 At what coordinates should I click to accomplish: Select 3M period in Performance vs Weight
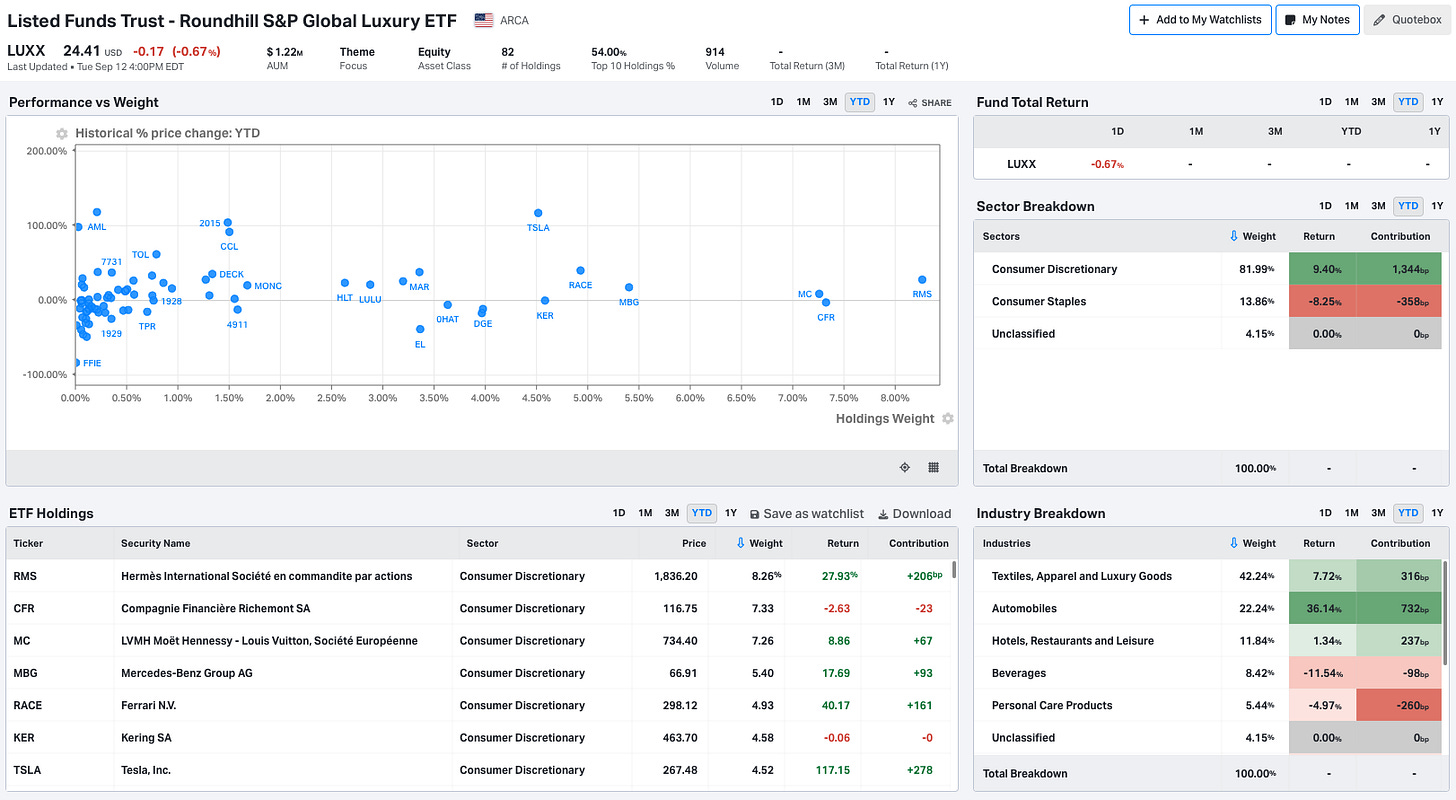click(x=830, y=102)
